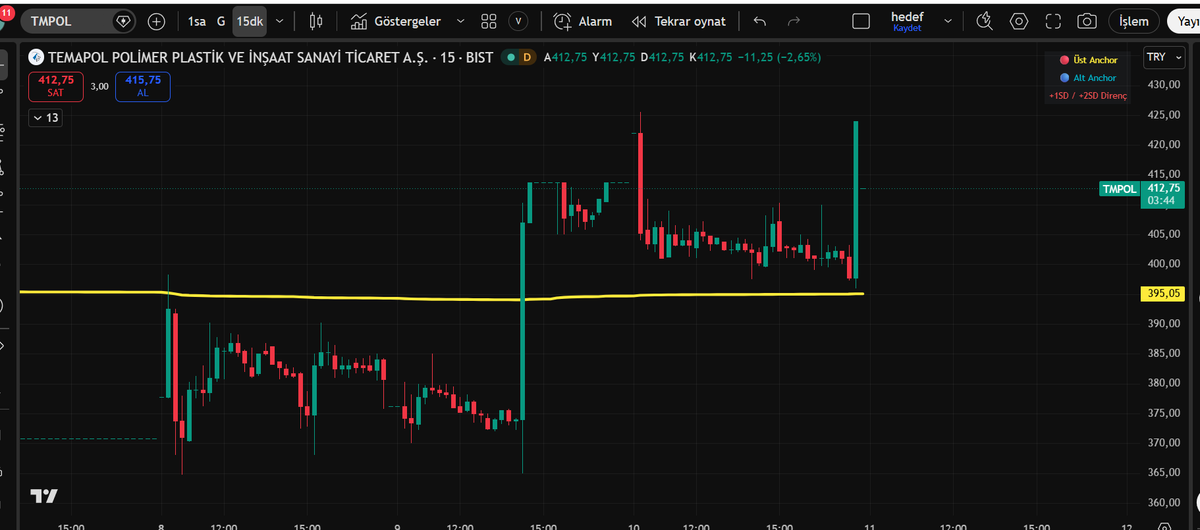Click the yellow 395,05 price label
This screenshot has width=1200, height=530.
[1162, 293]
